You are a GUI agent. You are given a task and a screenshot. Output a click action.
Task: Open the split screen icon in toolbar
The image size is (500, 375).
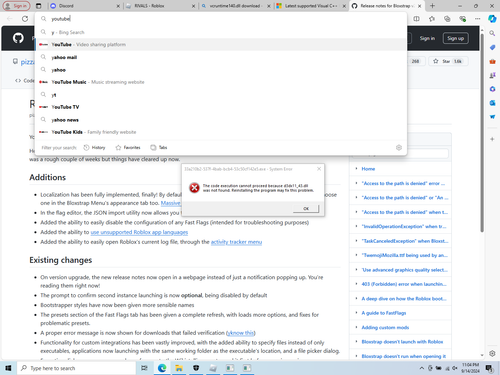[417, 19]
